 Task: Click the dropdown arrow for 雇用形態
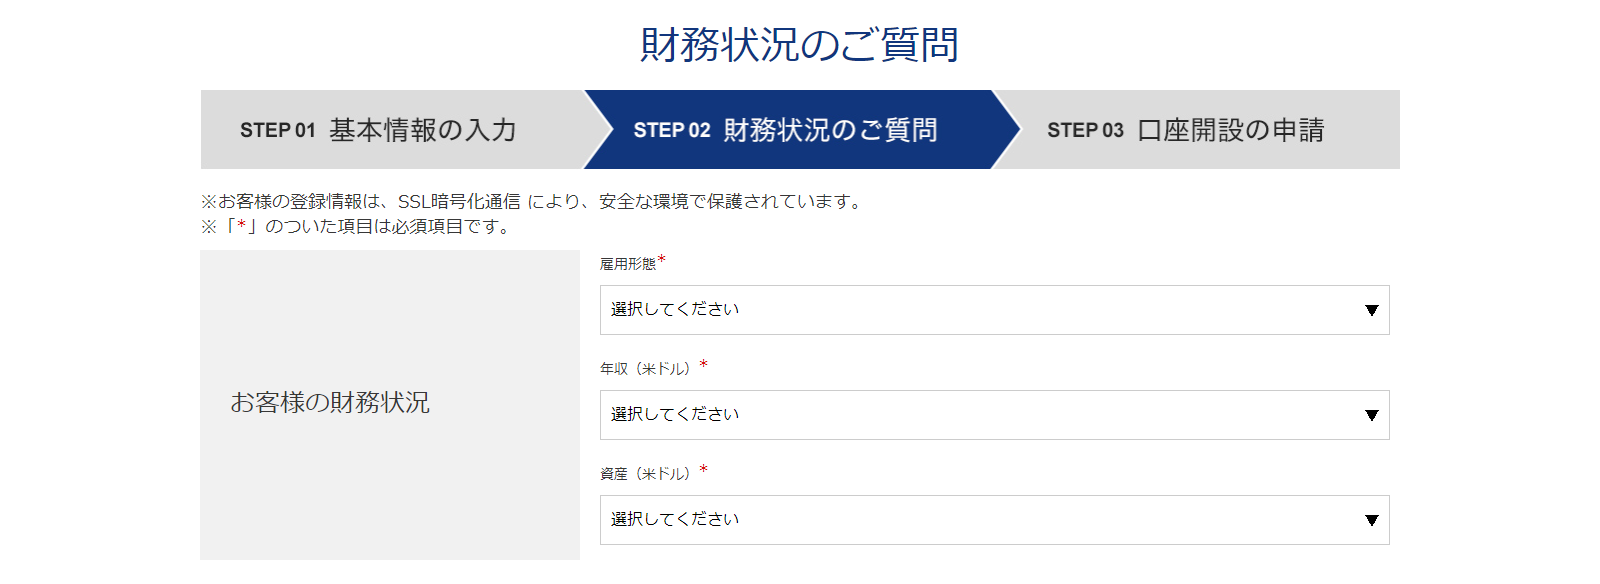click(1371, 310)
